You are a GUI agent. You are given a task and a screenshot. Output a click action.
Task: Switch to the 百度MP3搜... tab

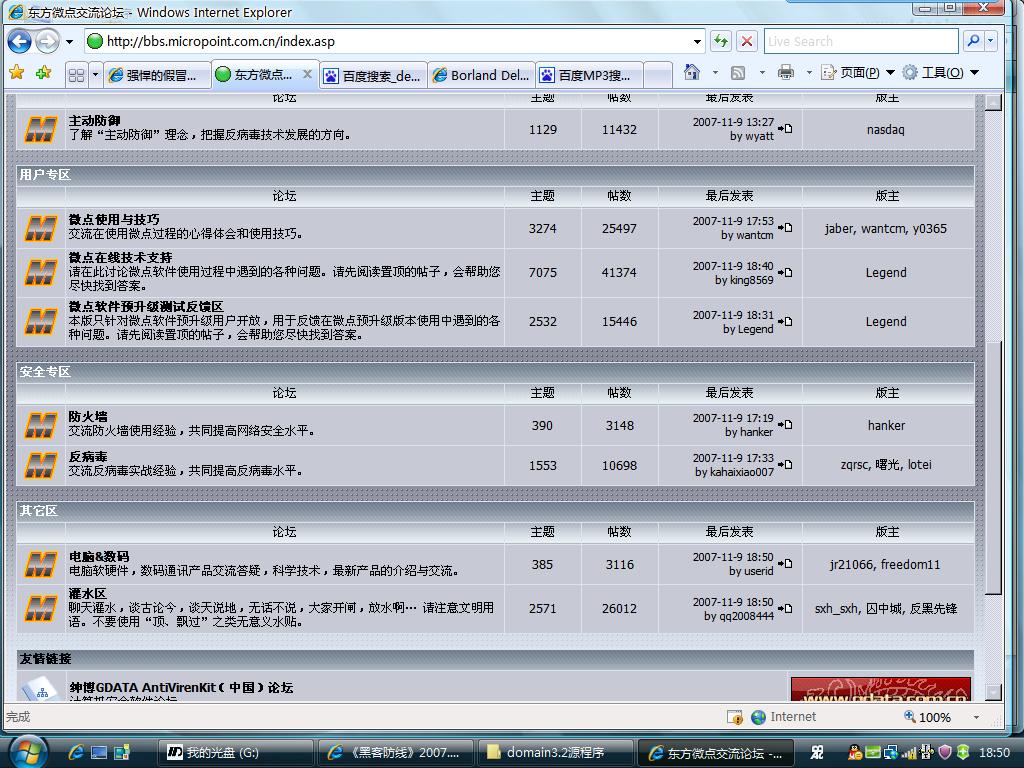point(586,75)
